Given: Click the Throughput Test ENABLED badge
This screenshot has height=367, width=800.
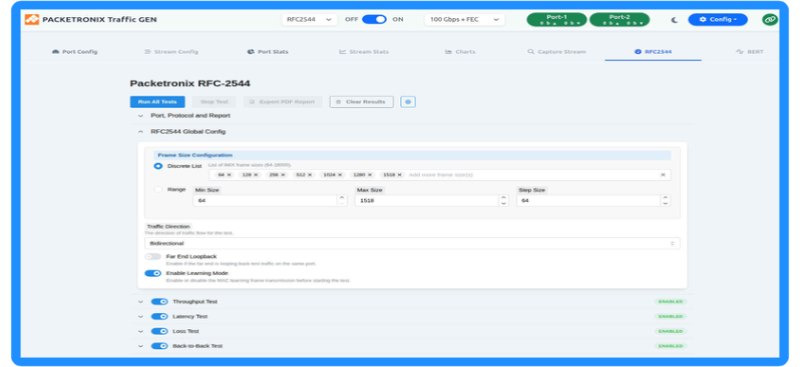Looking at the screenshot, I should [x=670, y=302].
